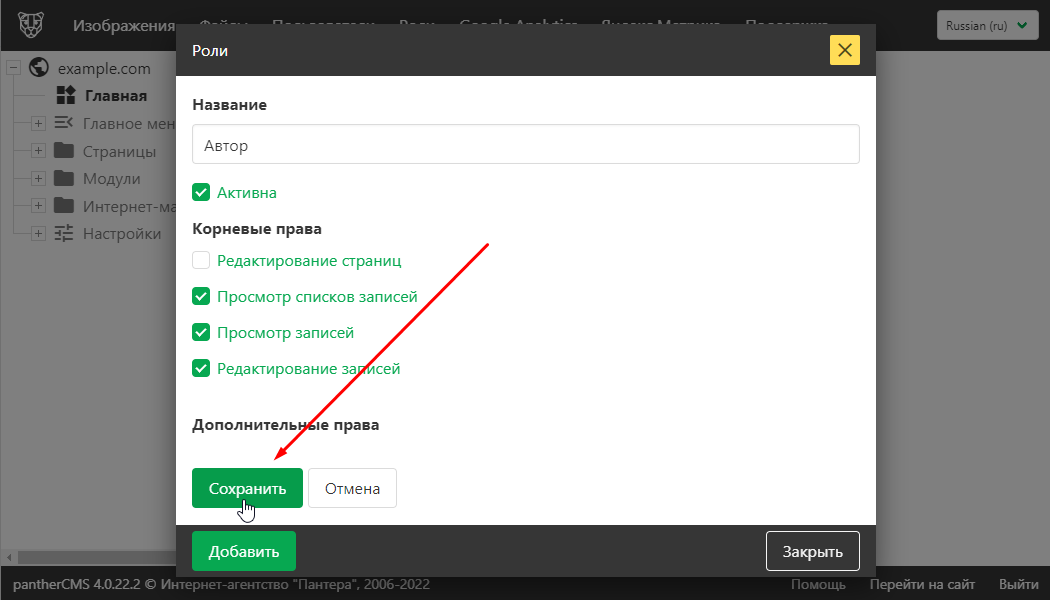Click the dashboard icon next to Главная

[66, 96]
